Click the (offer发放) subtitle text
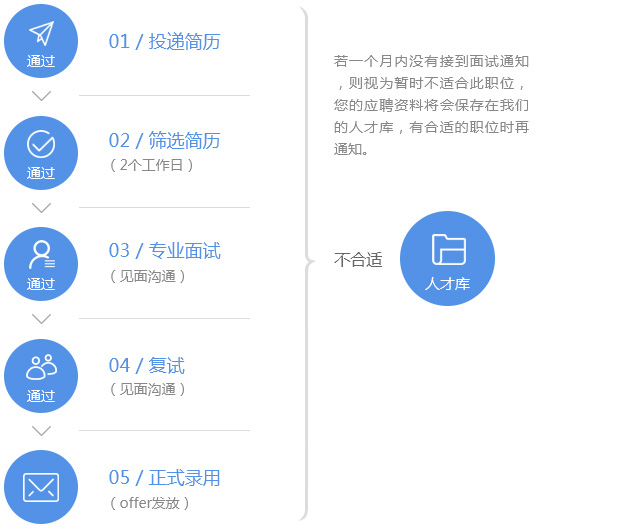Viewport: 621px width, 530px height. click(149, 503)
